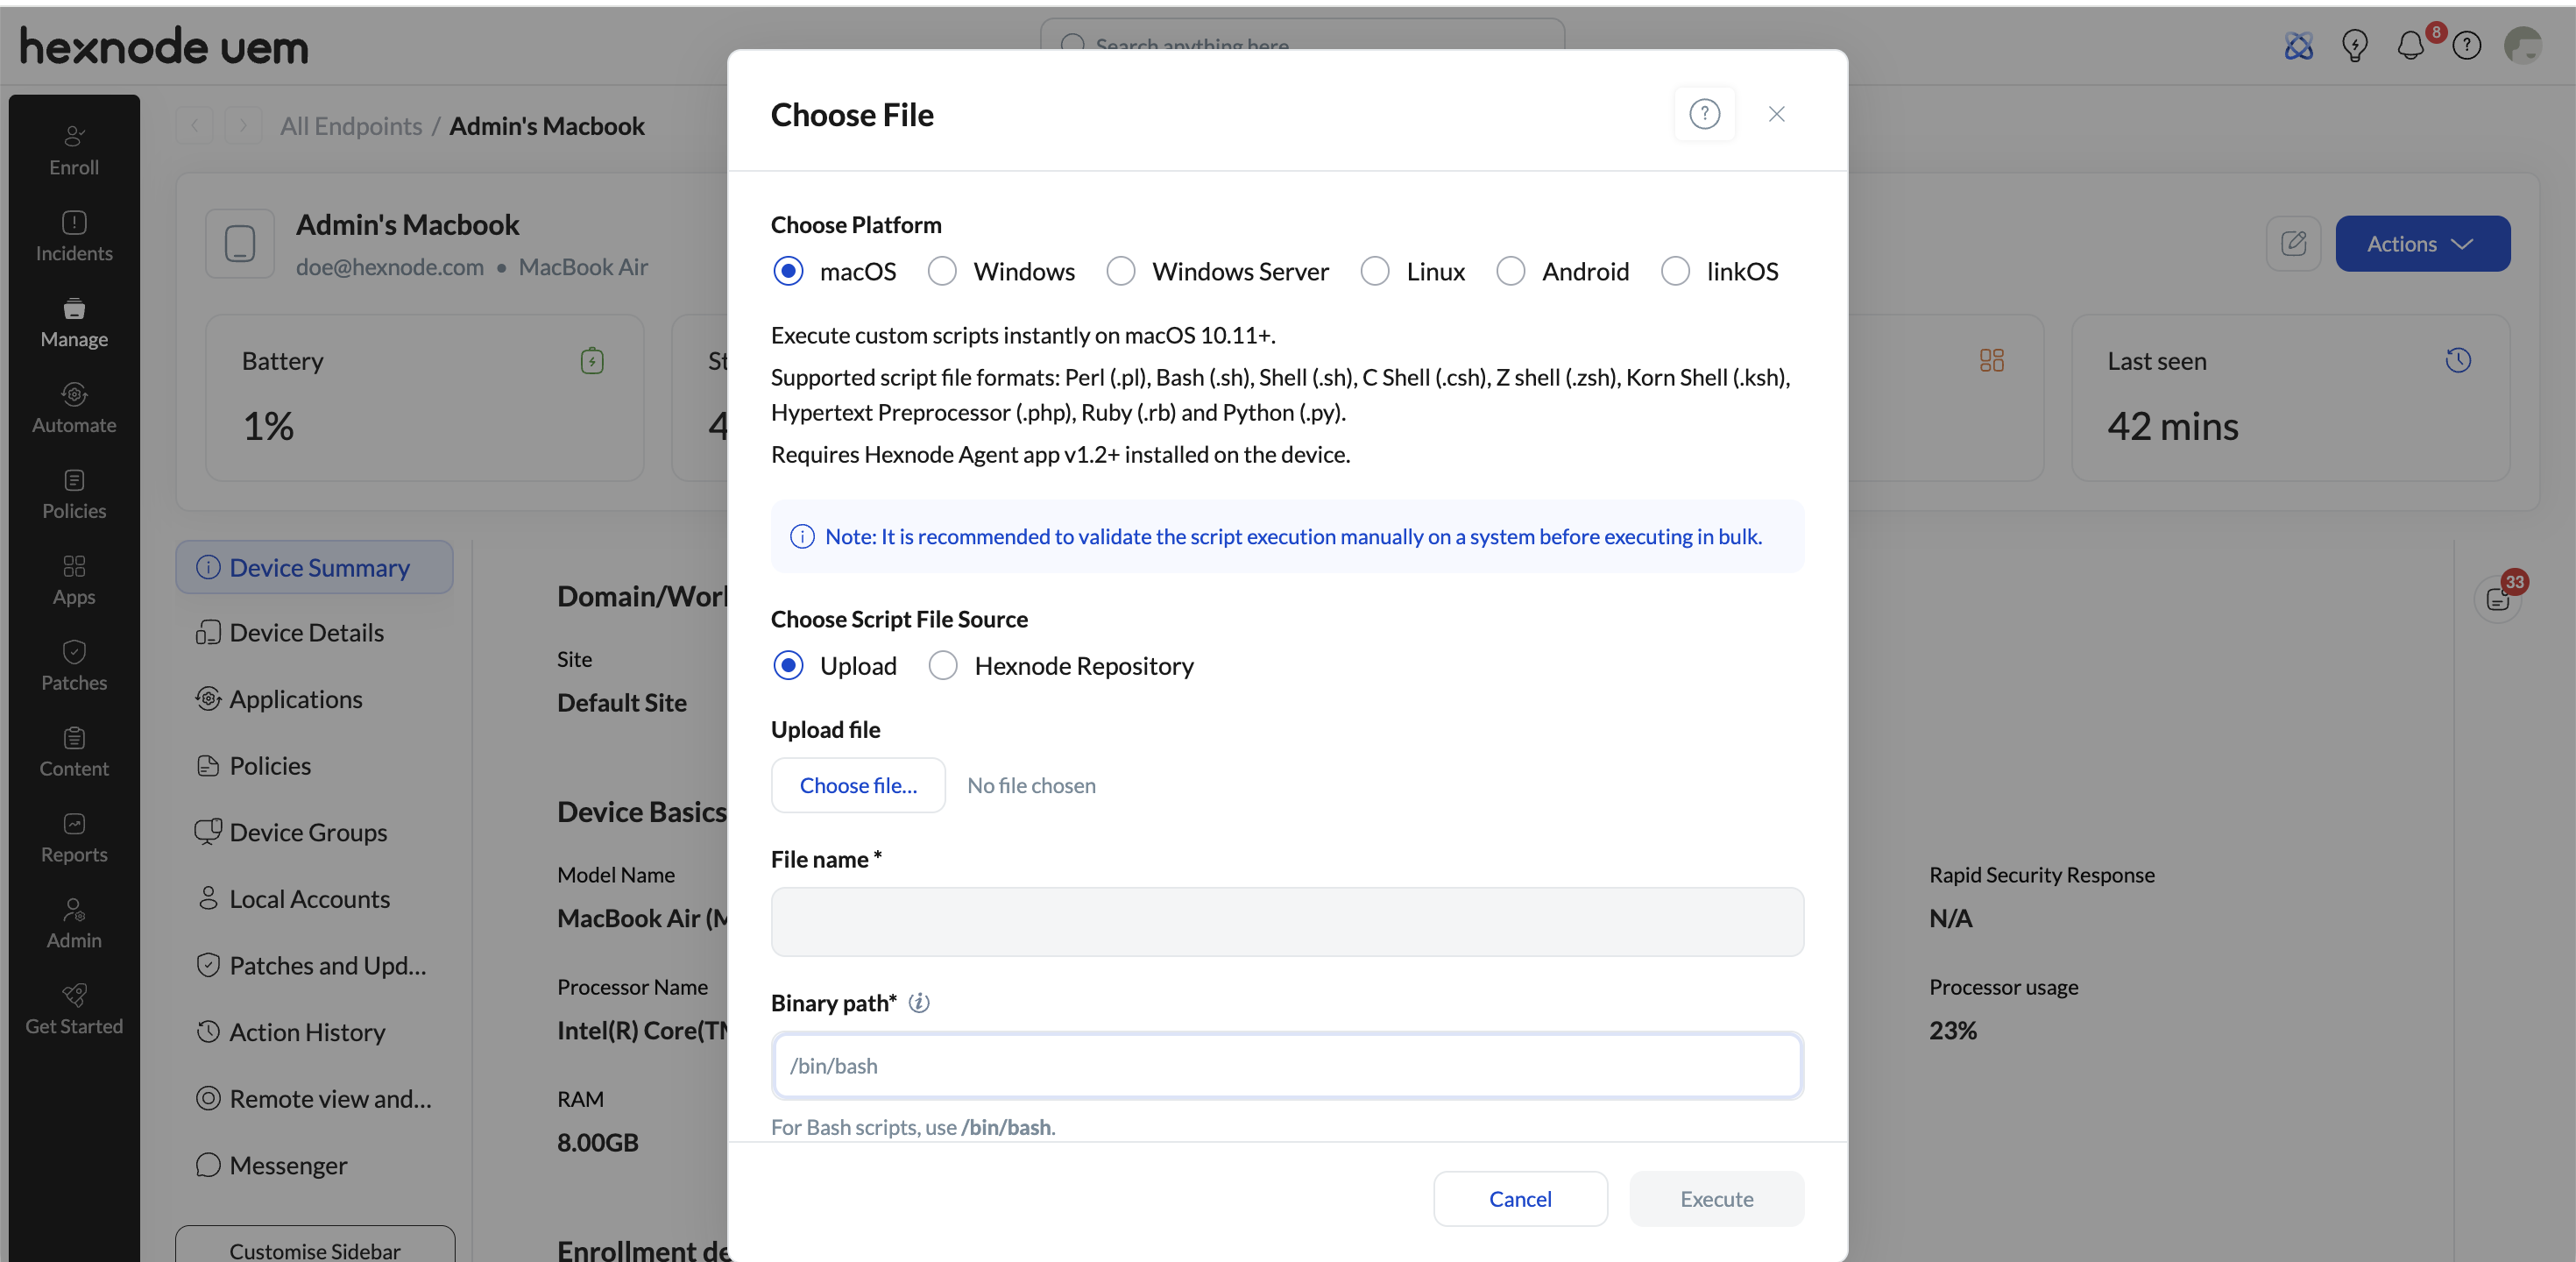Click the hexnode uem logo
This screenshot has width=2576, height=1262.
pyautogui.click(x=164, y=46)
